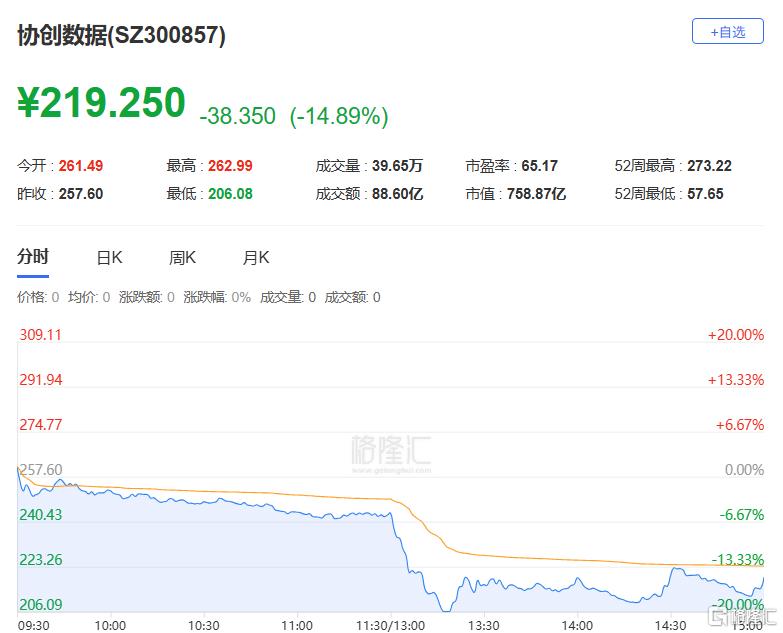Open the 日K daily candlestick tab

[109, 257]
